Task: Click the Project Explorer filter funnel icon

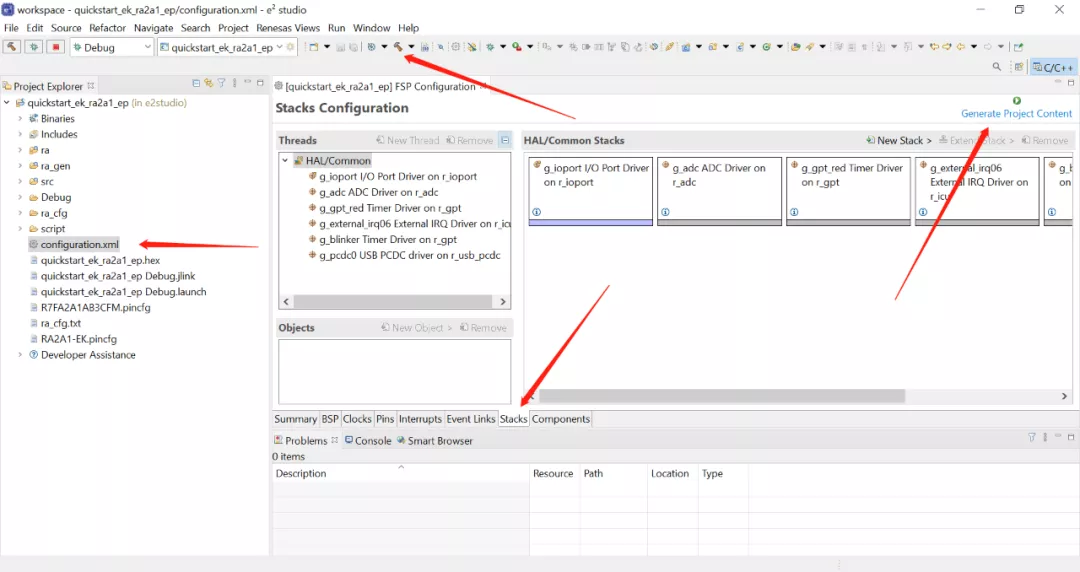Action: pos(221,83)
